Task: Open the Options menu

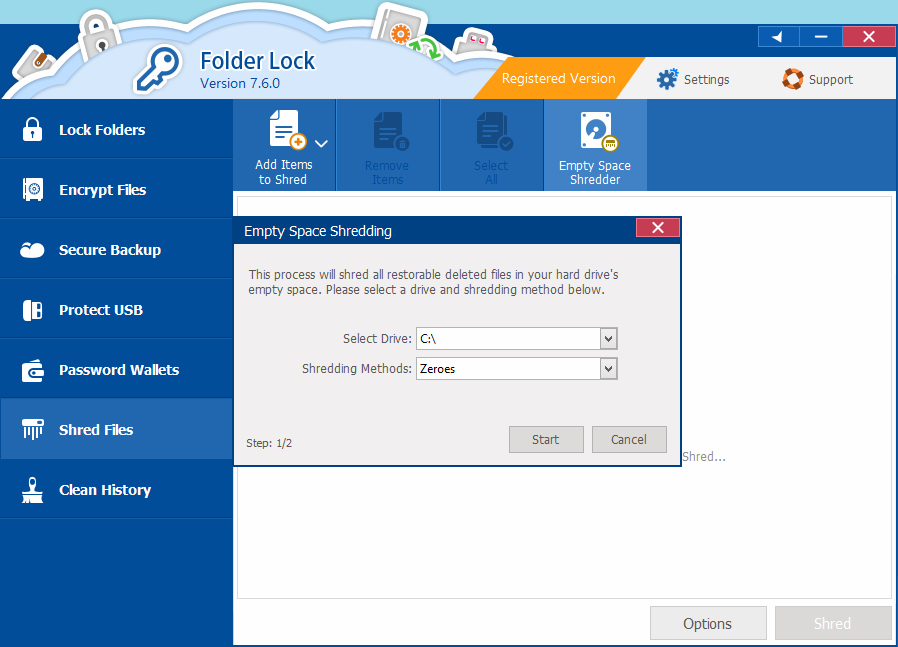Action: coord(708,622)
